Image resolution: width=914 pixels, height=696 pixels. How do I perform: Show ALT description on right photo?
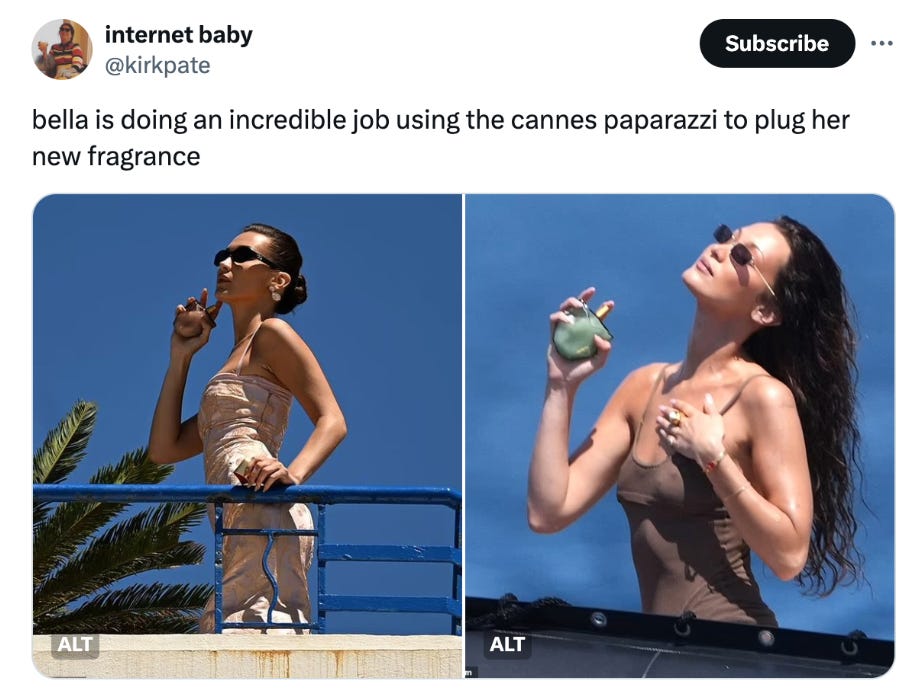(507, 645)
